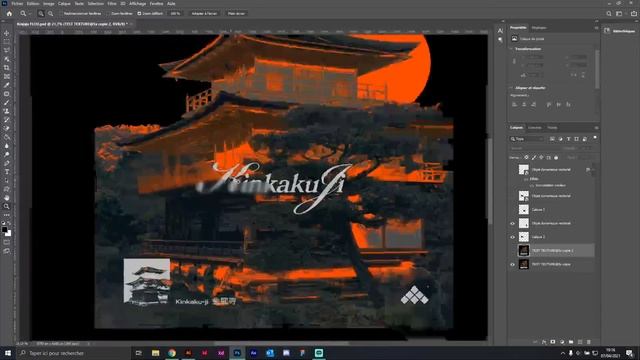Open Chrome from the taskbar

pos(172,353)
